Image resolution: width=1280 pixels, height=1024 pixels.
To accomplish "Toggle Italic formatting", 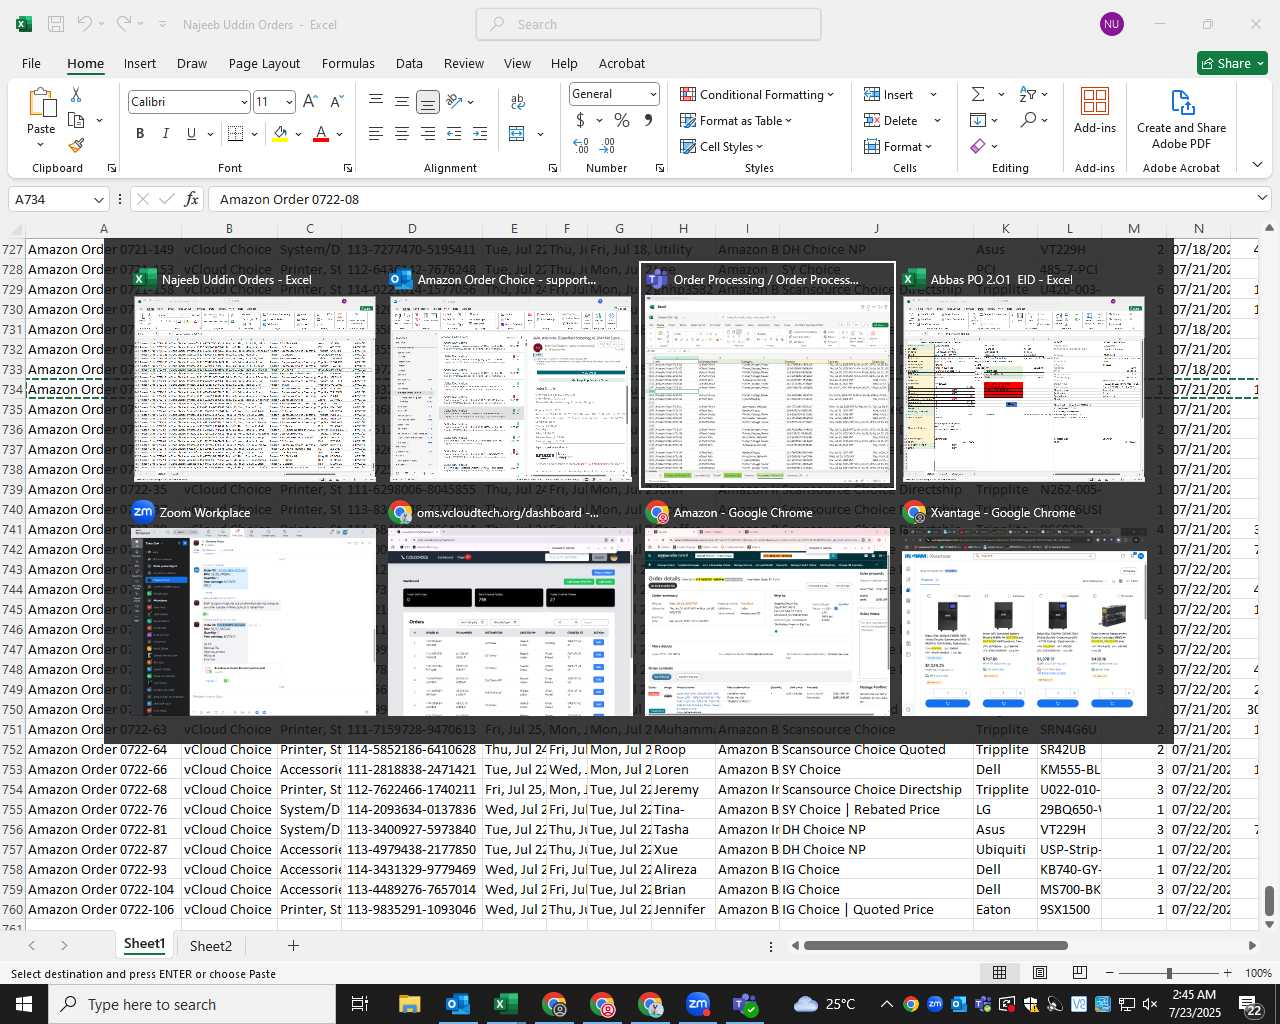I will pyautogui.click(x=165, y=133).
